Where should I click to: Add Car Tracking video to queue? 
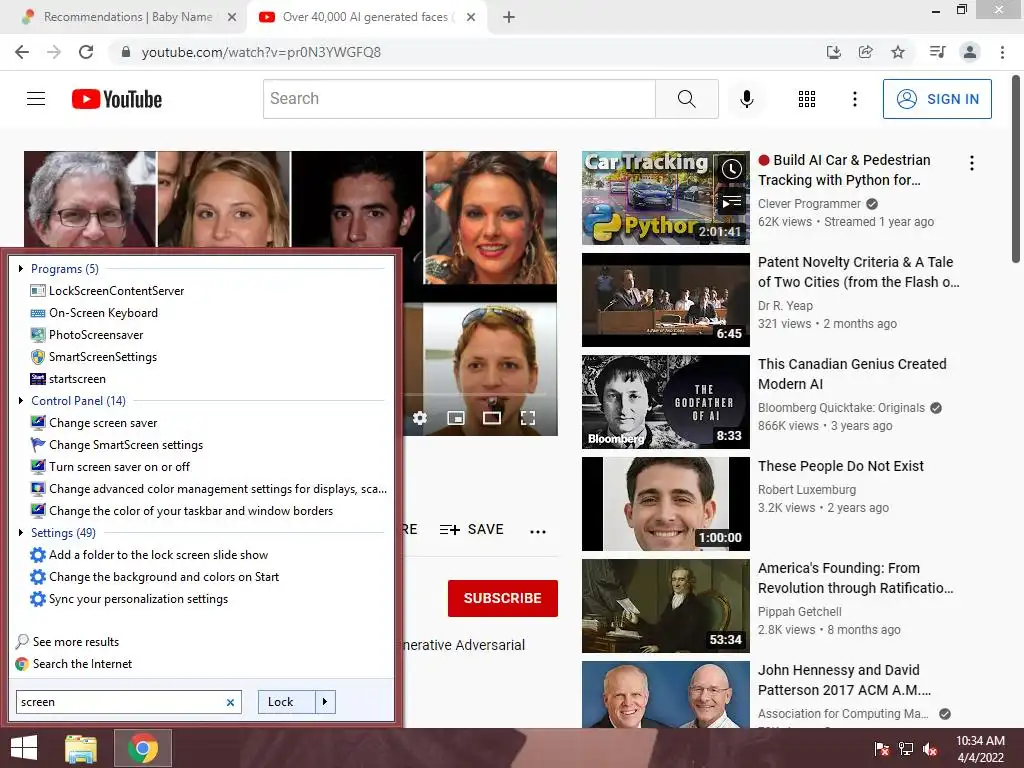(731, 203)
